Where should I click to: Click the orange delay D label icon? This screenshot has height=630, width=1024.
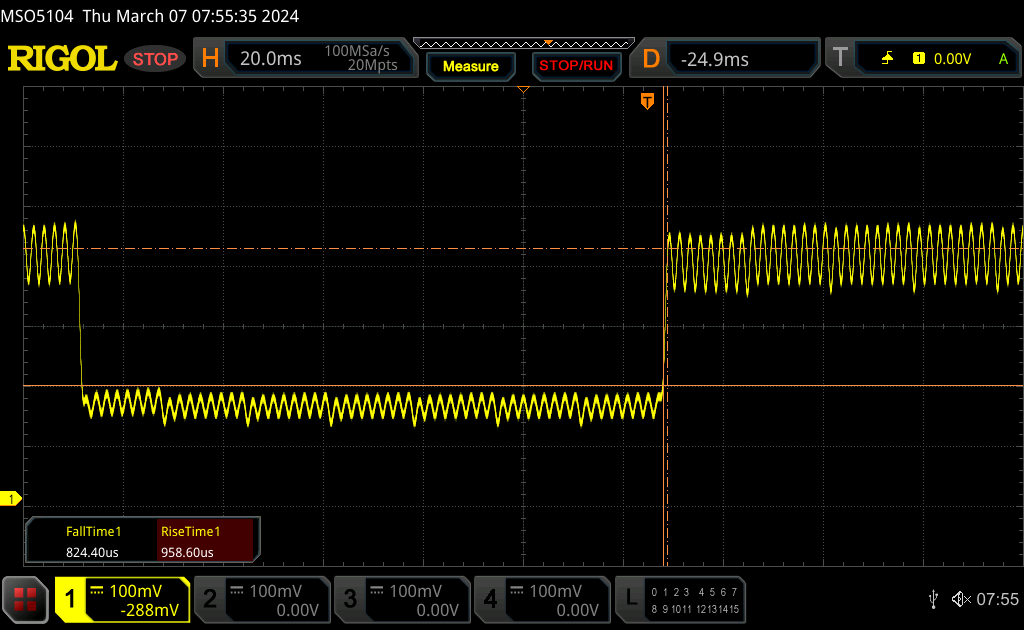click(x=651, y=59)
